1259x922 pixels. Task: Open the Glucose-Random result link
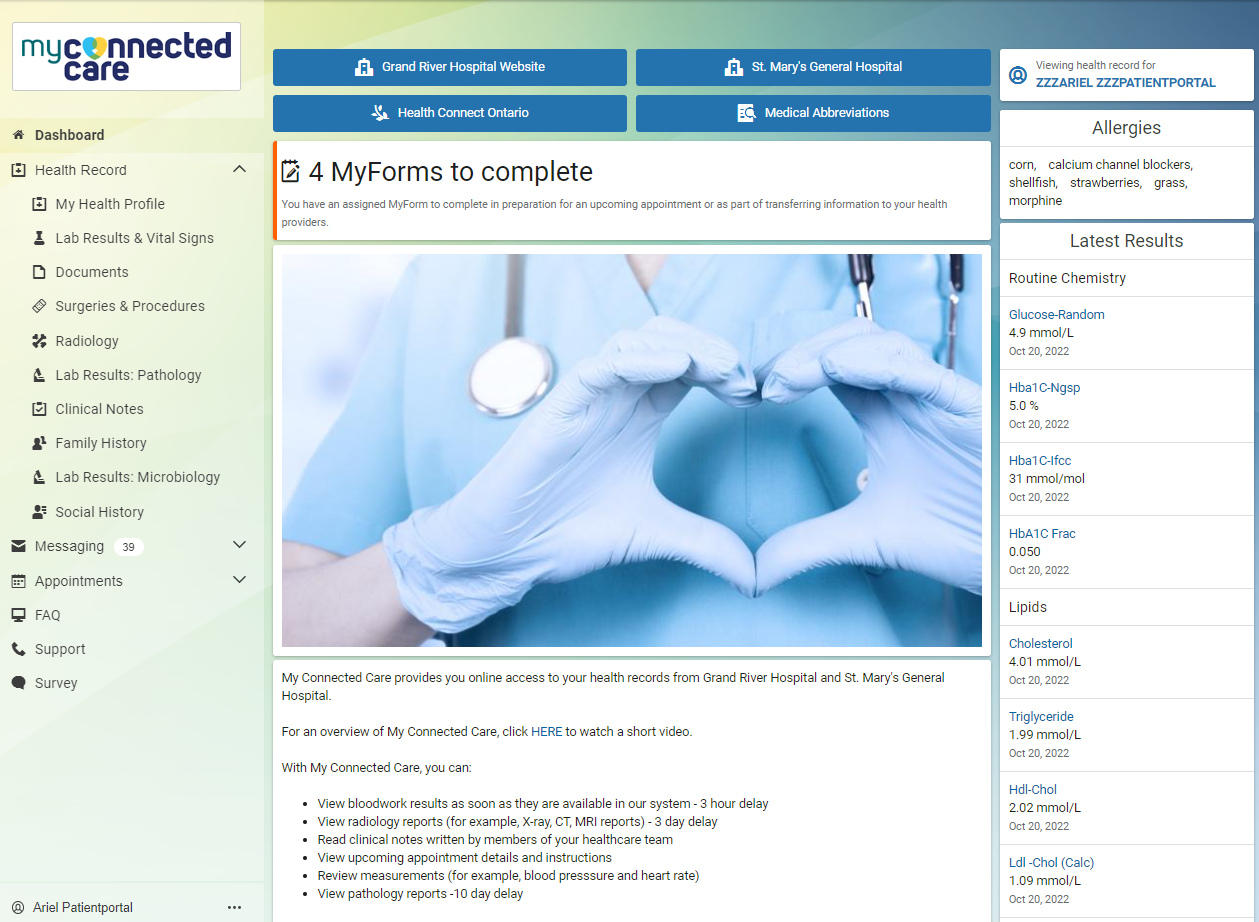(x=1056, y=314)
